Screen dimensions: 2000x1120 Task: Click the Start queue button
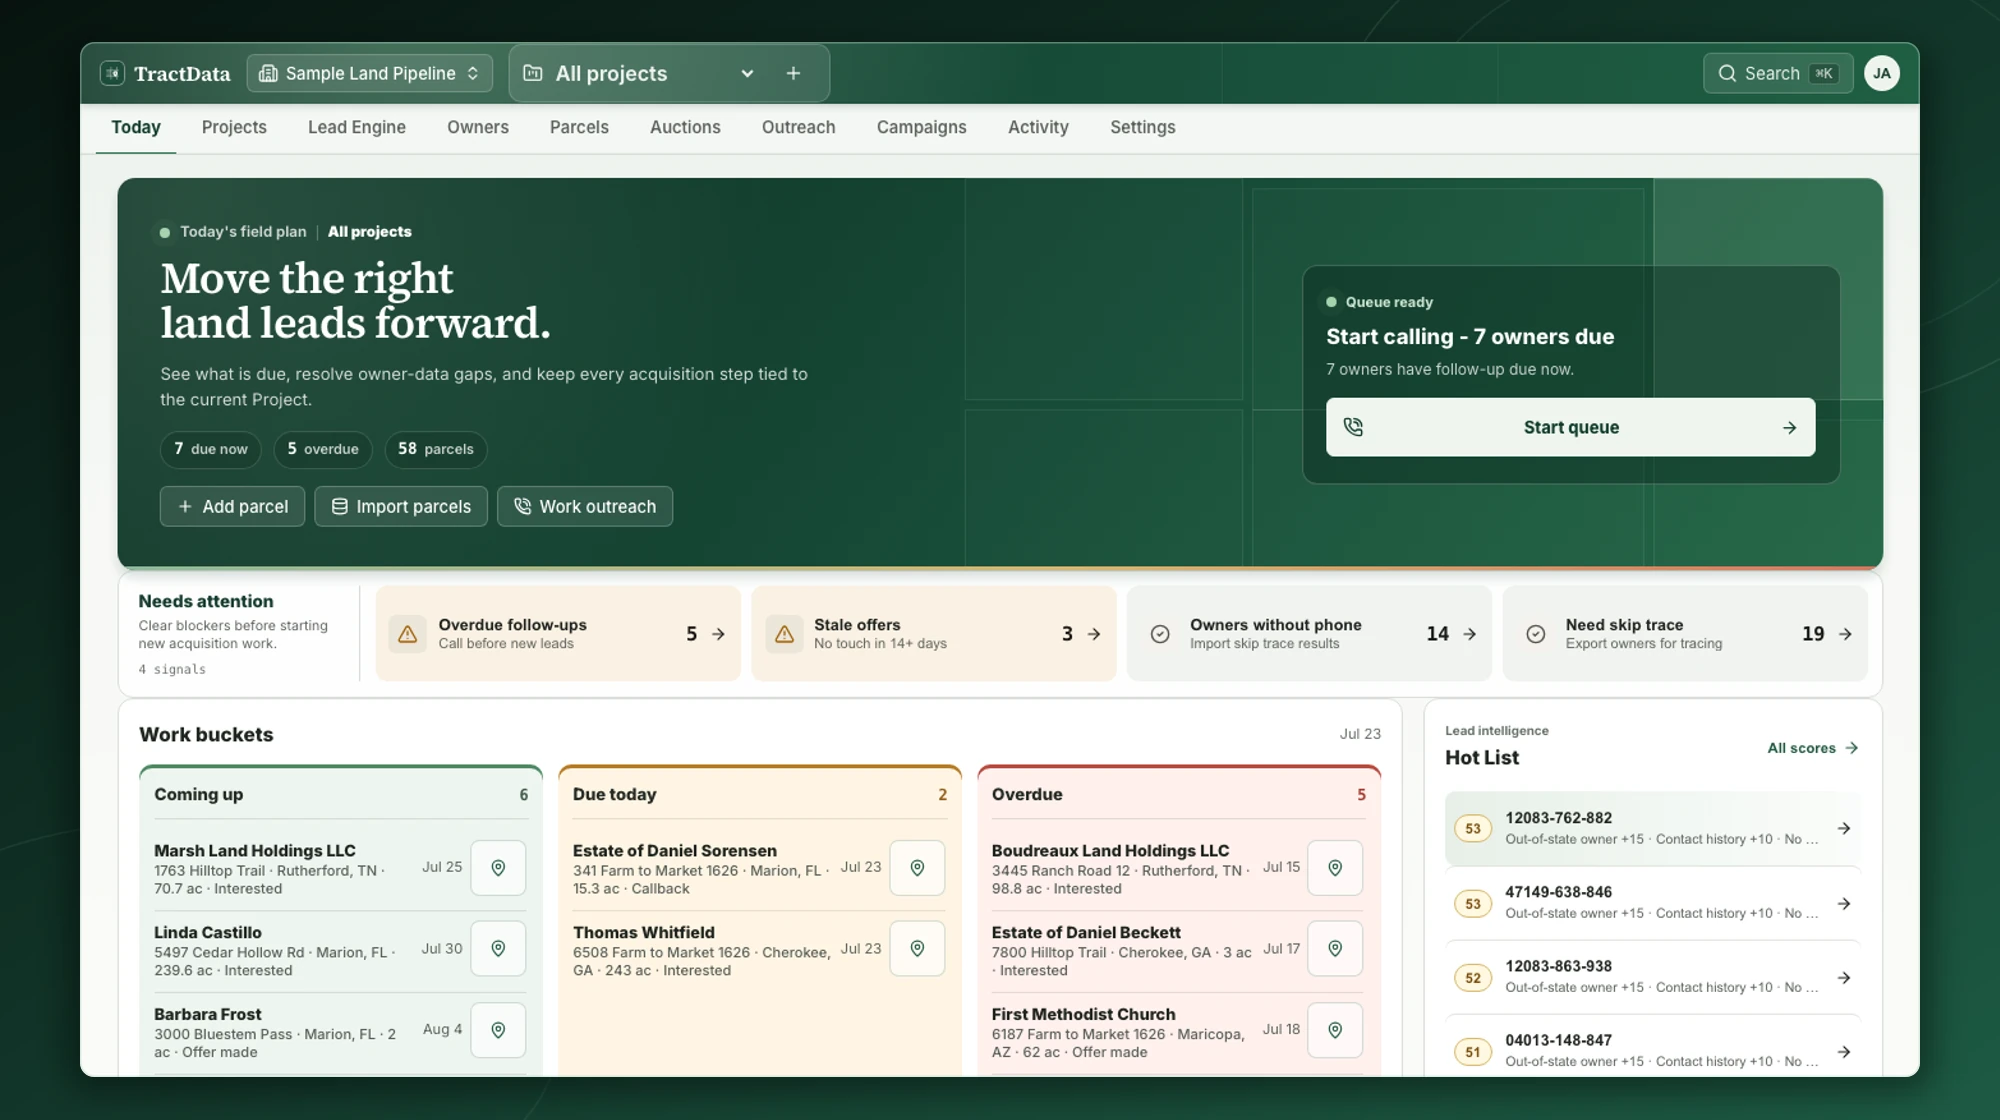point(1570,427)
